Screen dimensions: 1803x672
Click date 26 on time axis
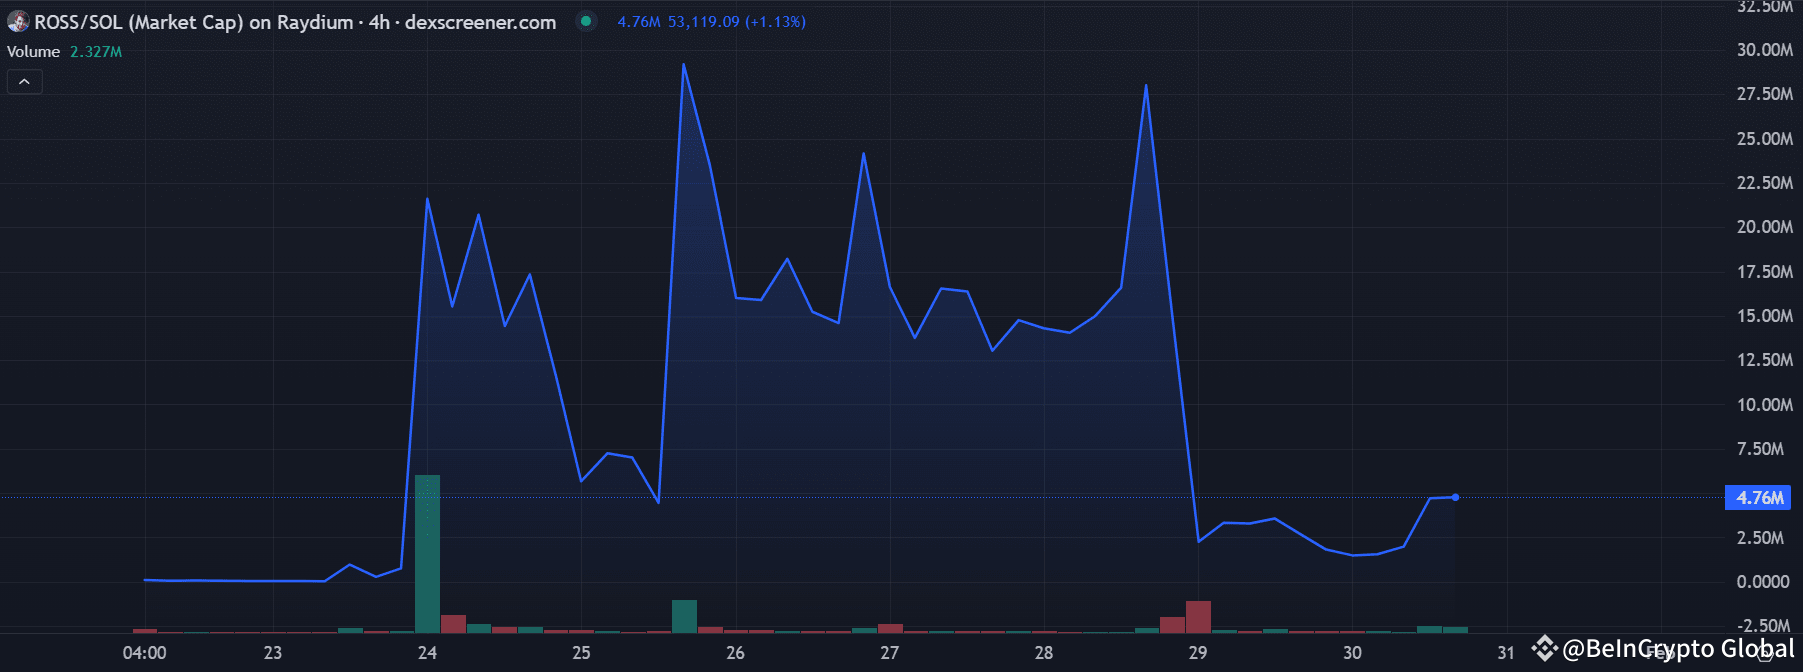pos(735,653)
